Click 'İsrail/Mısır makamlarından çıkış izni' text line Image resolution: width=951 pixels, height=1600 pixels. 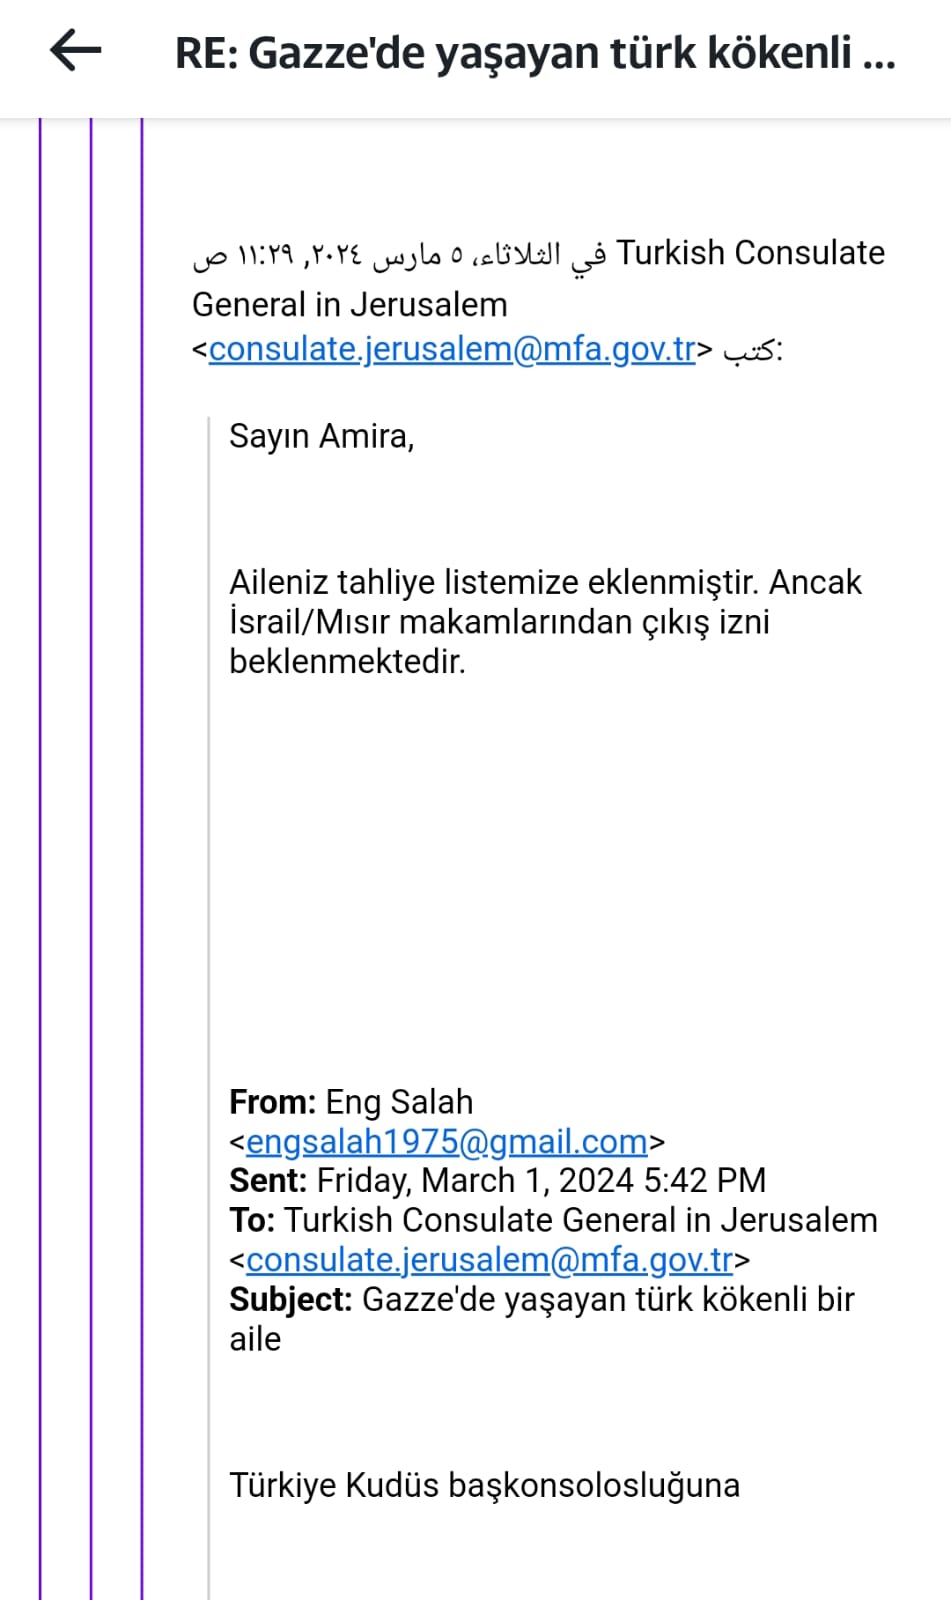(499, 622)
